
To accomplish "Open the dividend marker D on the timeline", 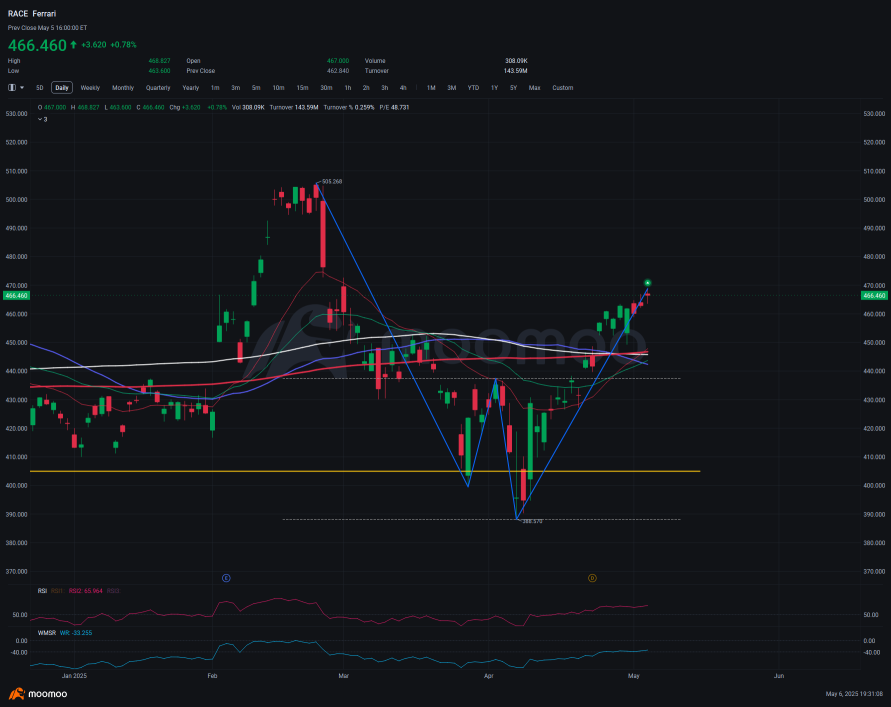I will tap(592, 578).
